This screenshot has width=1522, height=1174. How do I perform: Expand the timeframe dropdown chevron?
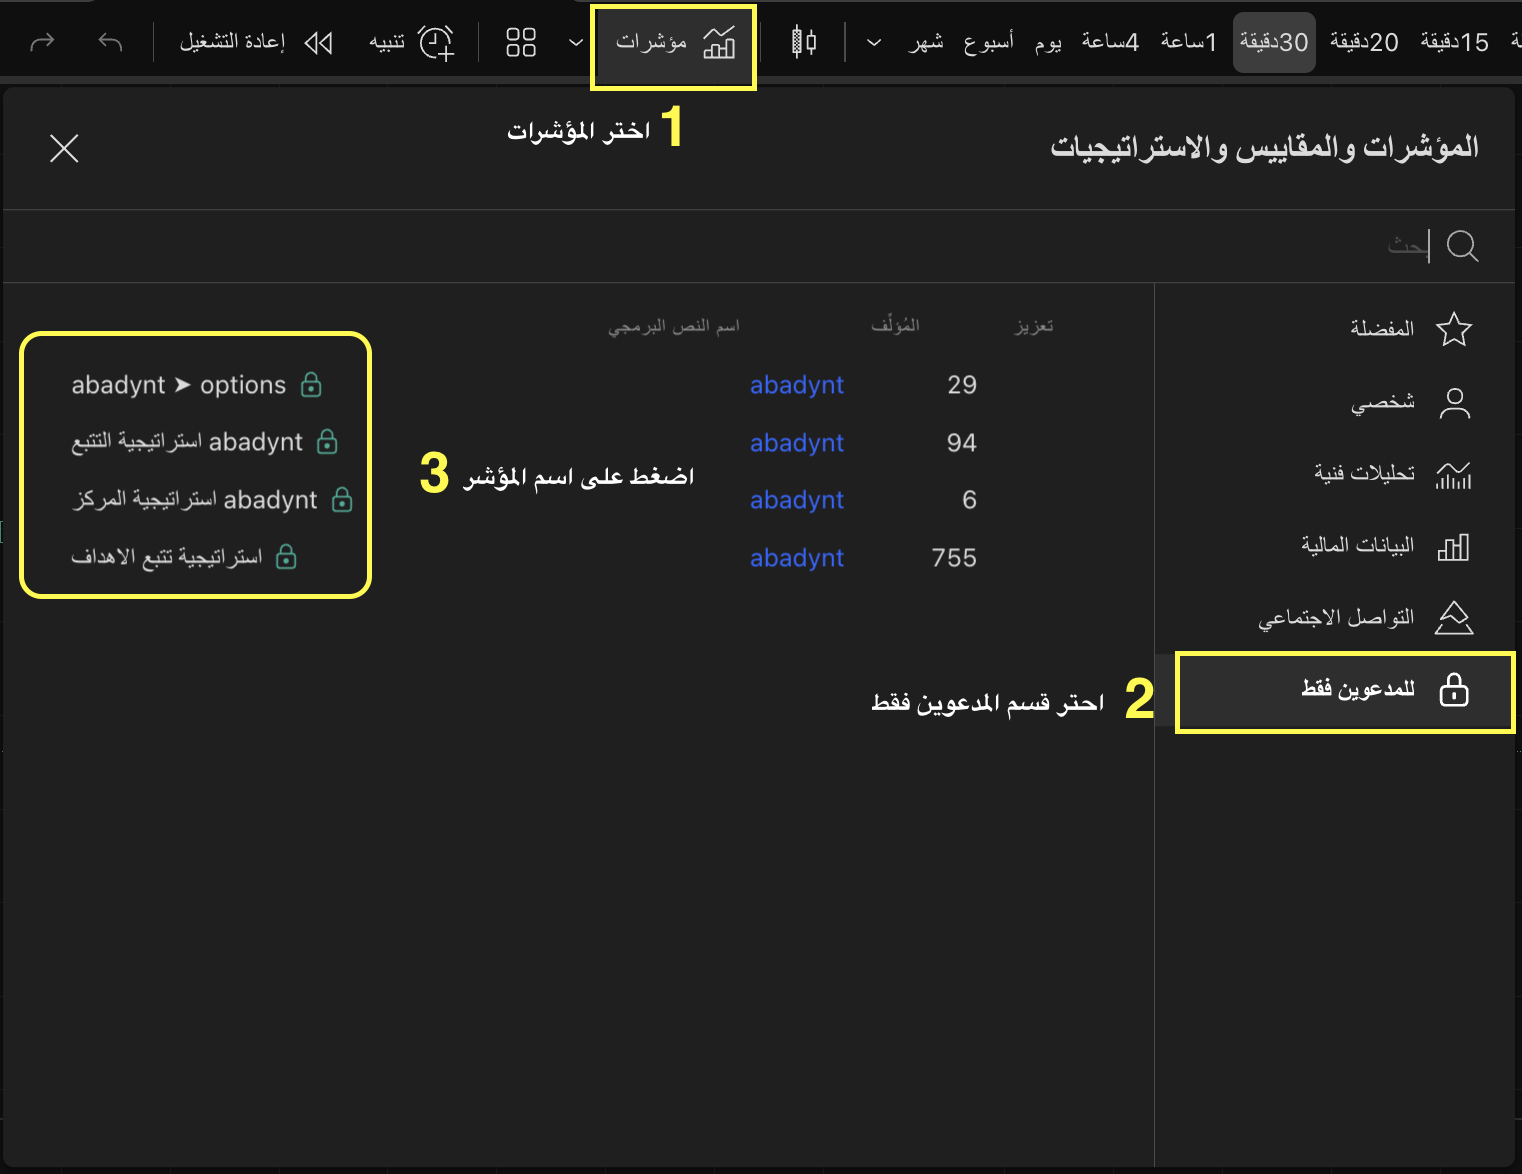tap(873, 42)
